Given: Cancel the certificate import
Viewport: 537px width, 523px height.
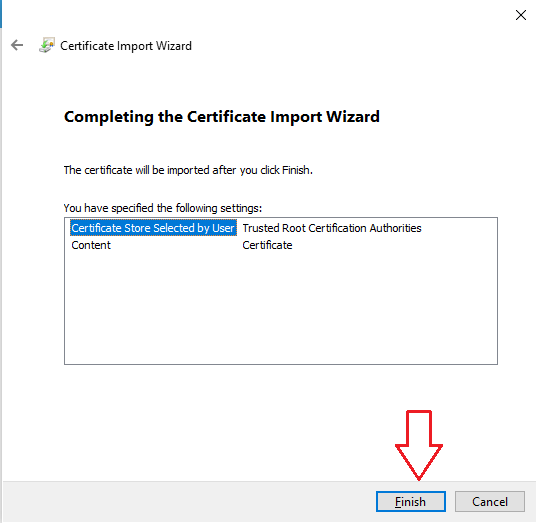Looking at the screenshot, I should (490, 501).
